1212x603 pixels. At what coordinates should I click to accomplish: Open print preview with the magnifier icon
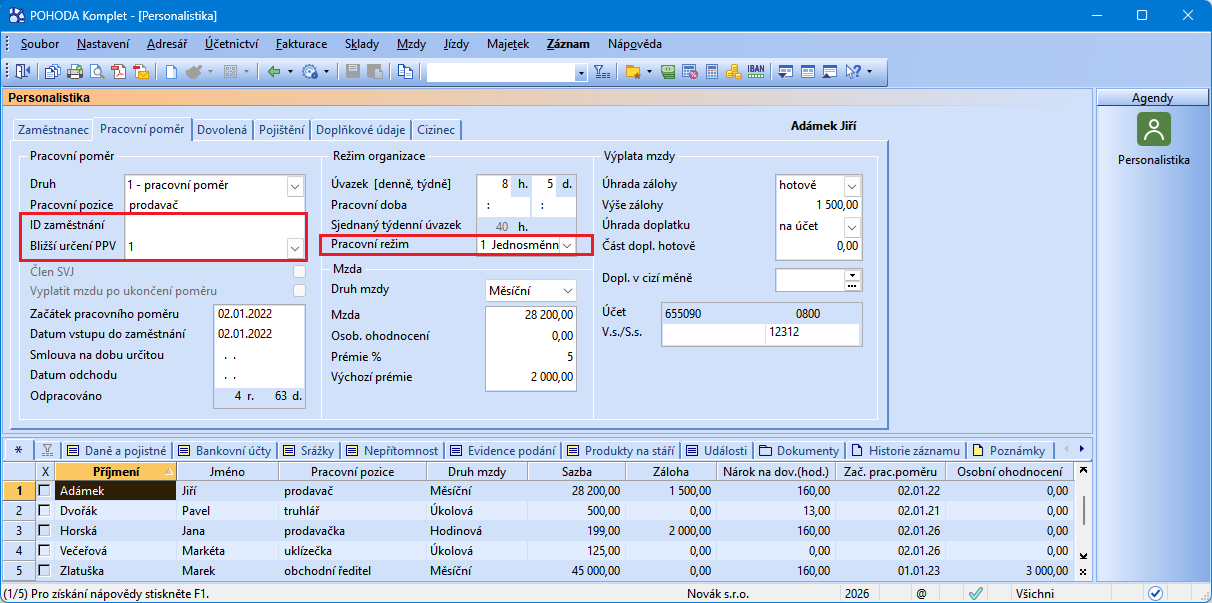point(98,72)
